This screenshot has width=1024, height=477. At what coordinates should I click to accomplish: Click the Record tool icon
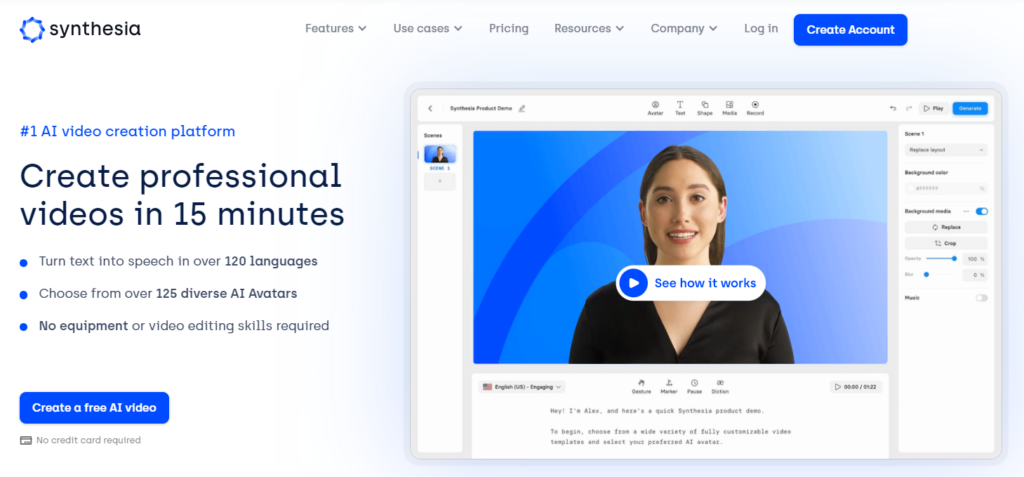(x=755, y=105)
